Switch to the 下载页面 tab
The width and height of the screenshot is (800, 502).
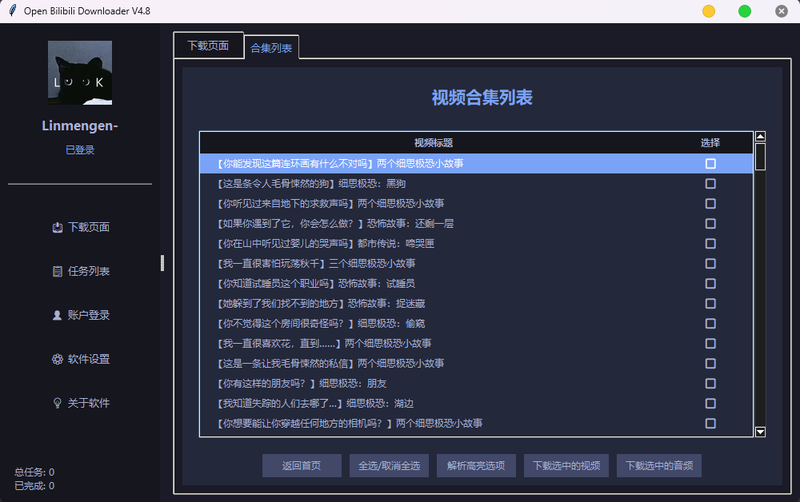(x=208, y=45)
